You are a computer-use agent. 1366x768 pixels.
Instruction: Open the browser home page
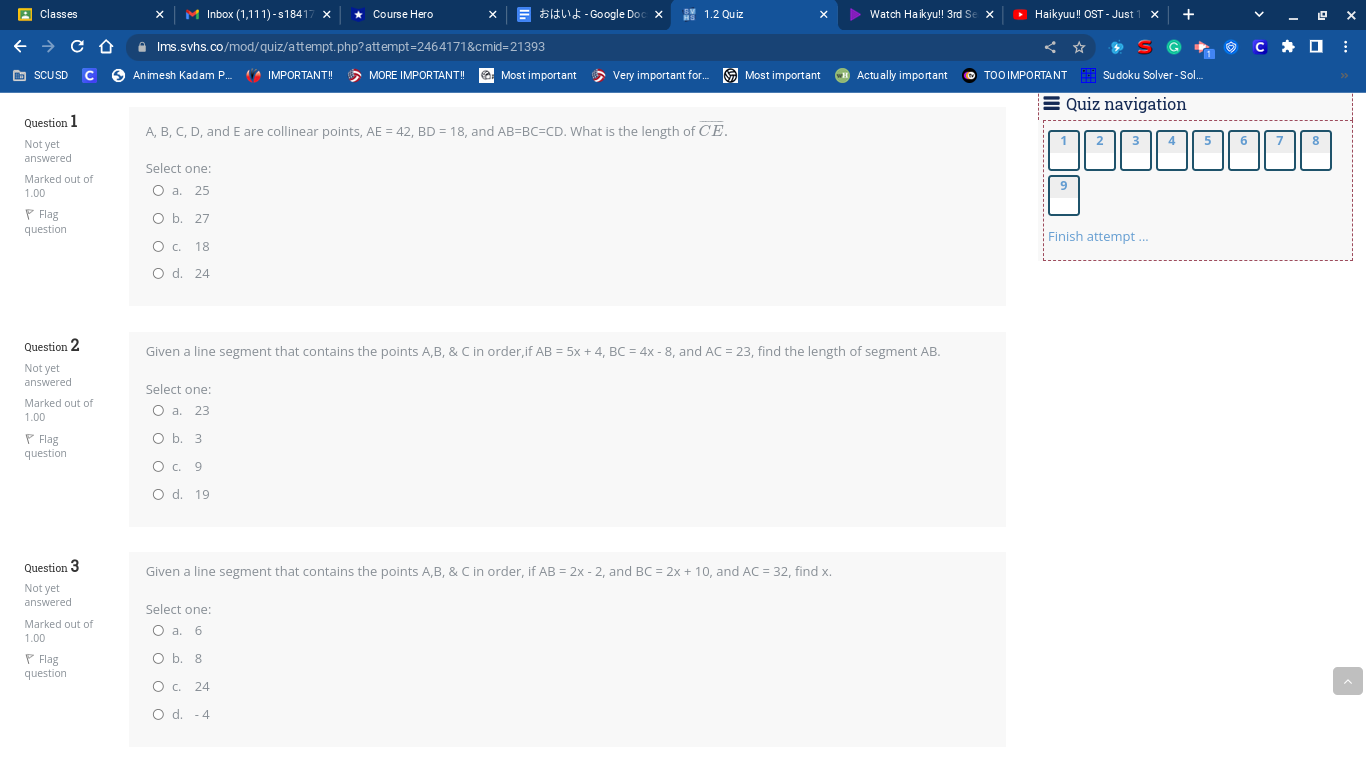tap(106, 47)
